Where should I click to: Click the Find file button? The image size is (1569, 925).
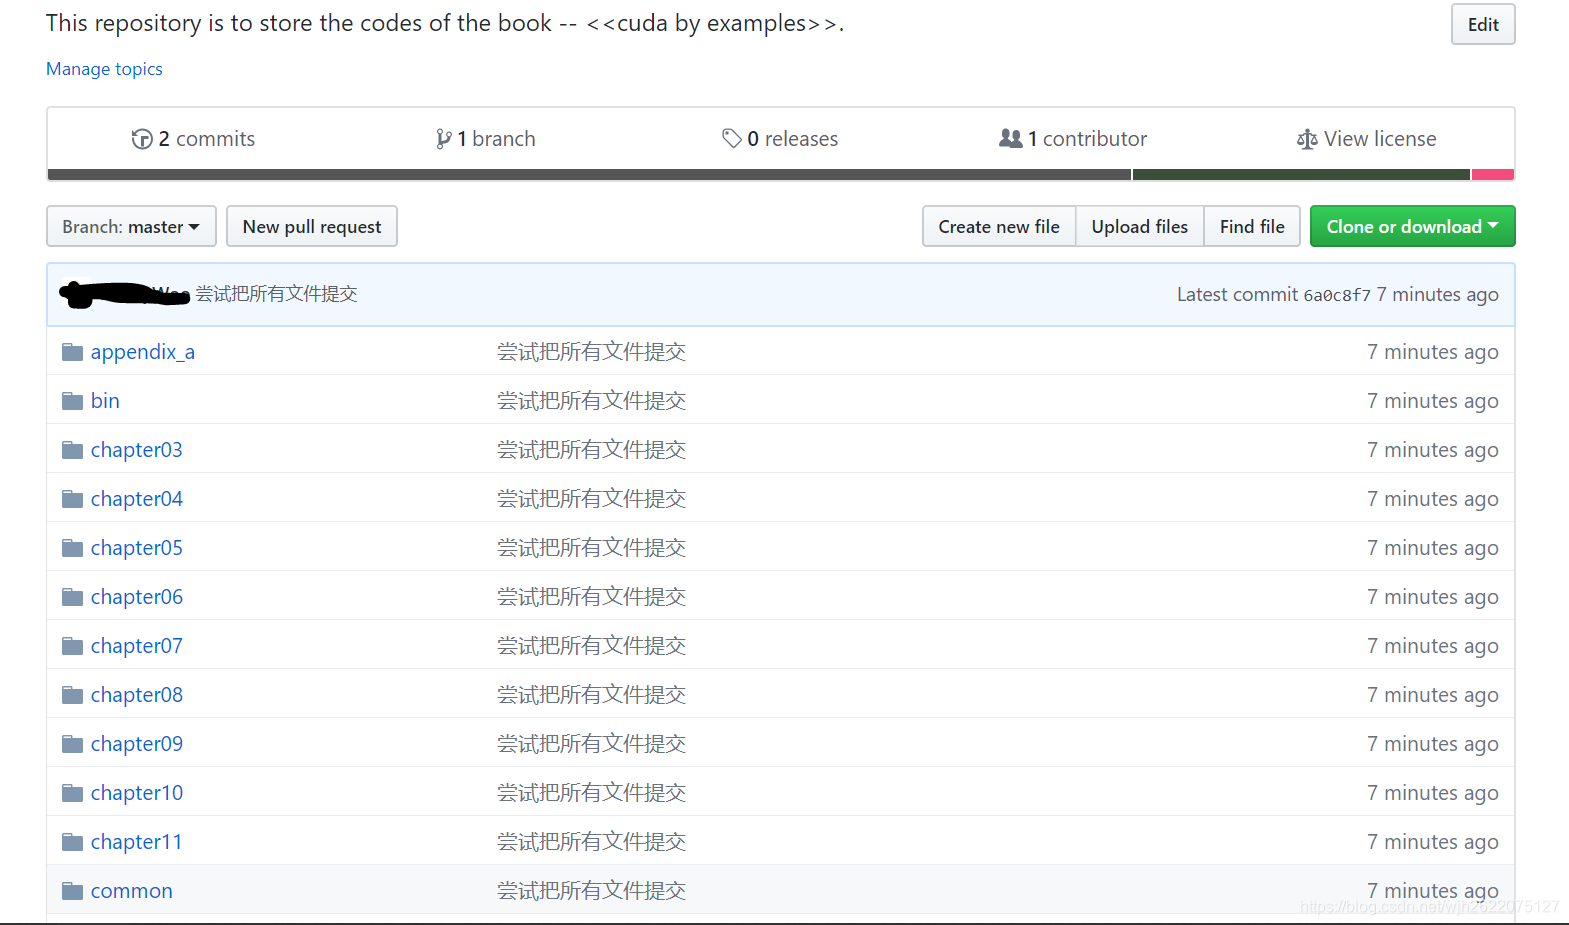(x=1252, y=226)
